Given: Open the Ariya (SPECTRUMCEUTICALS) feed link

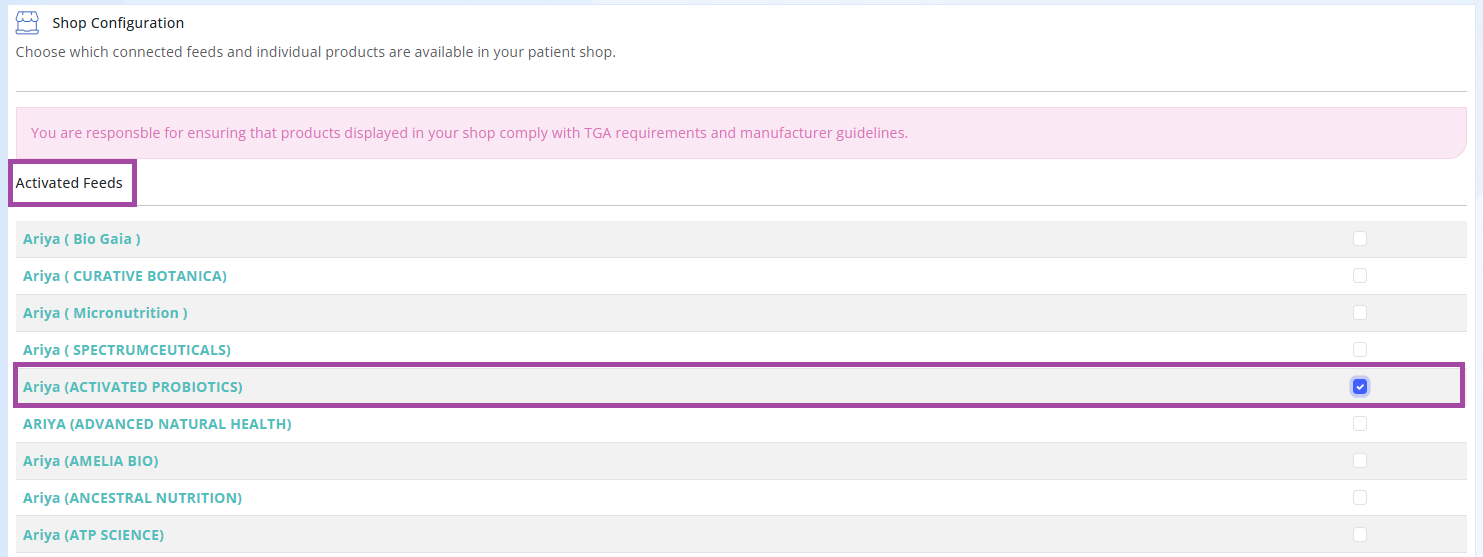Looking at the screenshot, I should [x=127, y=350].
